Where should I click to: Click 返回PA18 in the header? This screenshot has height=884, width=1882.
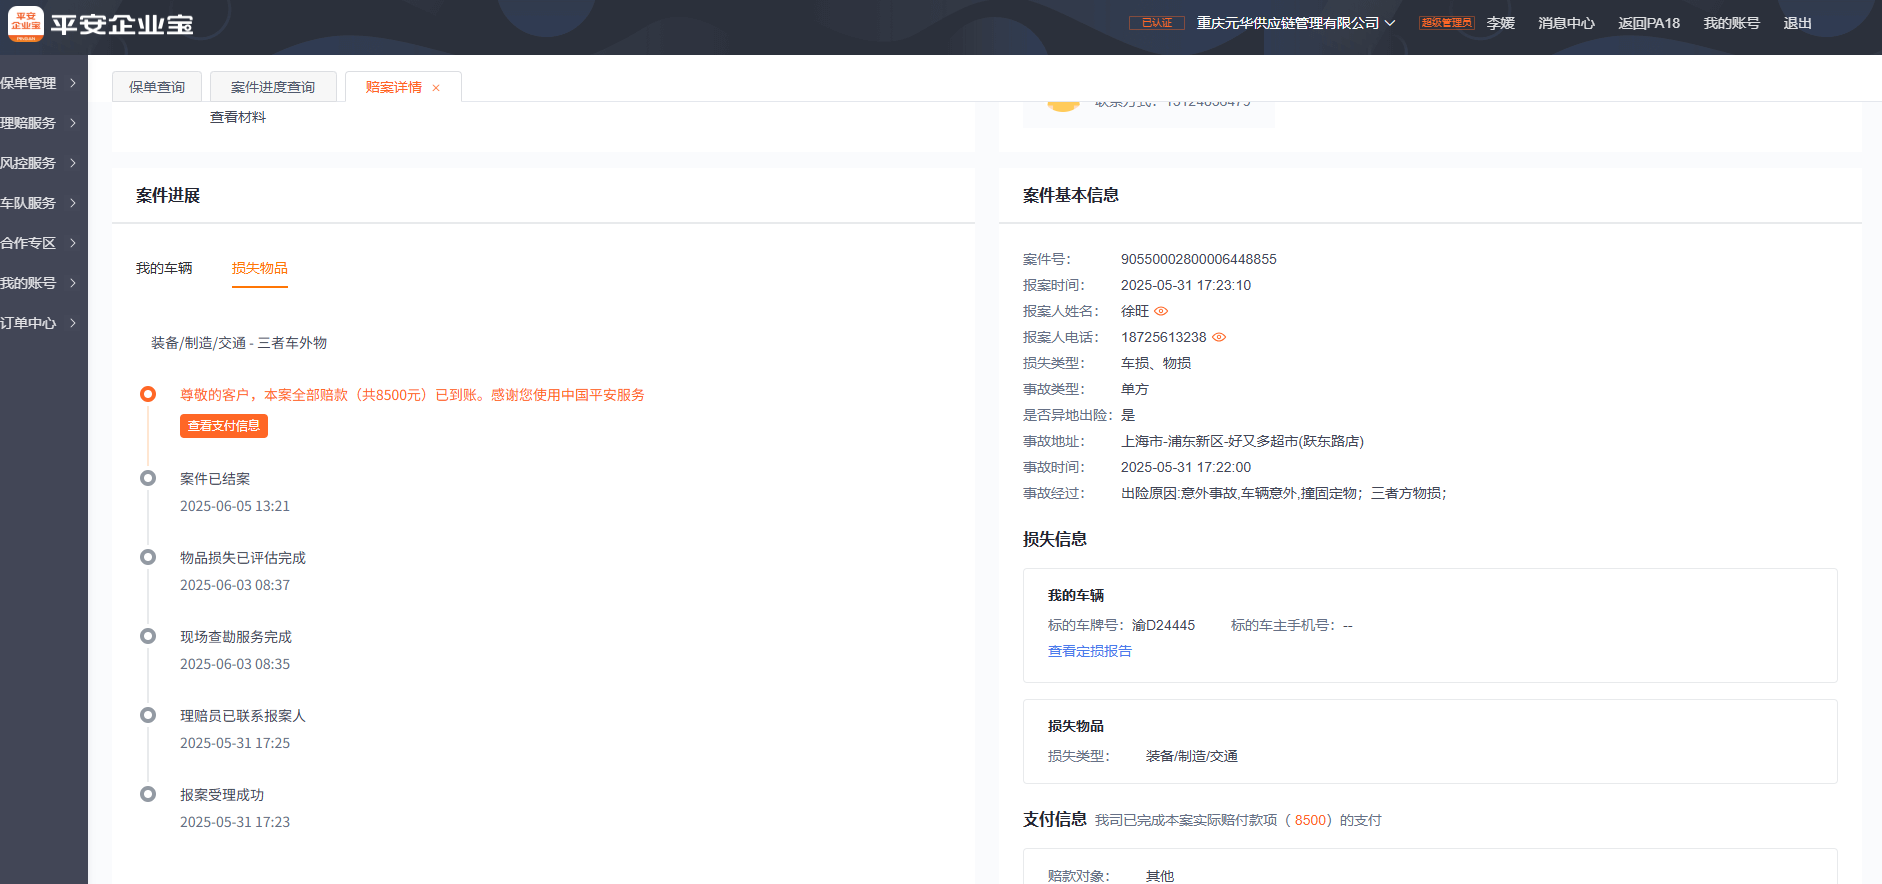(1648, 23)
